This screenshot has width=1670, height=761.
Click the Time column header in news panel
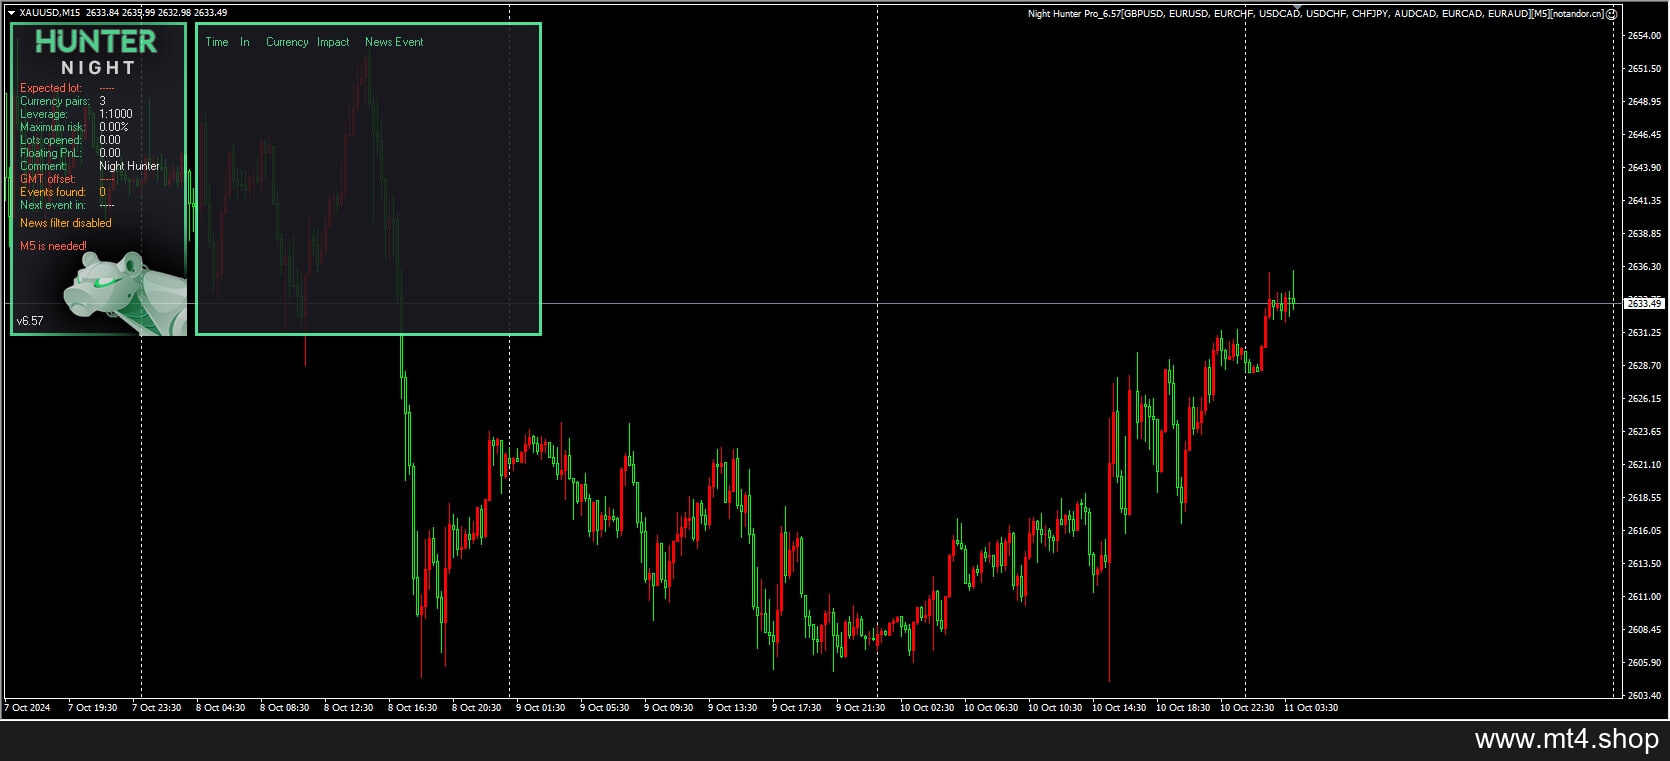pyautogui.click(x=217, y=42)
